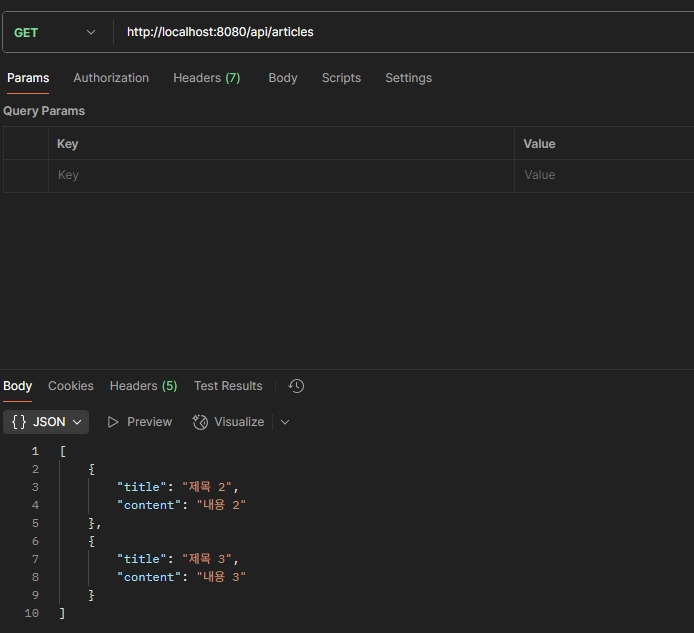Screen dimensions: 694x633
Task: Switch to the Authorization tab
Action: (111, 78)
